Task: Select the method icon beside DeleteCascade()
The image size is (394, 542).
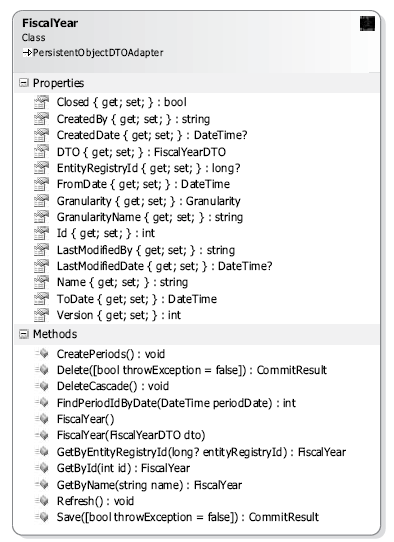Action: 41,386
